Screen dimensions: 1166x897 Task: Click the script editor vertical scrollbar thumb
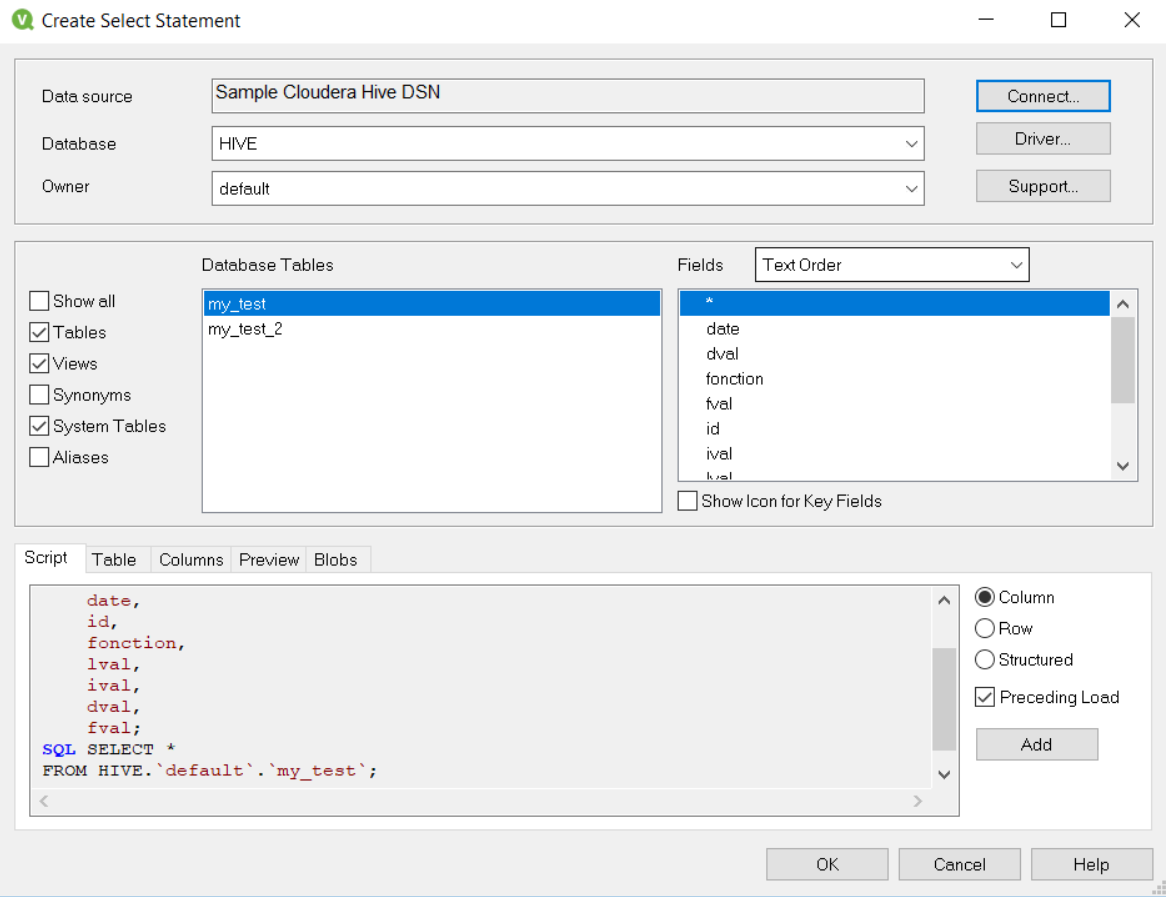coord(944,699)
